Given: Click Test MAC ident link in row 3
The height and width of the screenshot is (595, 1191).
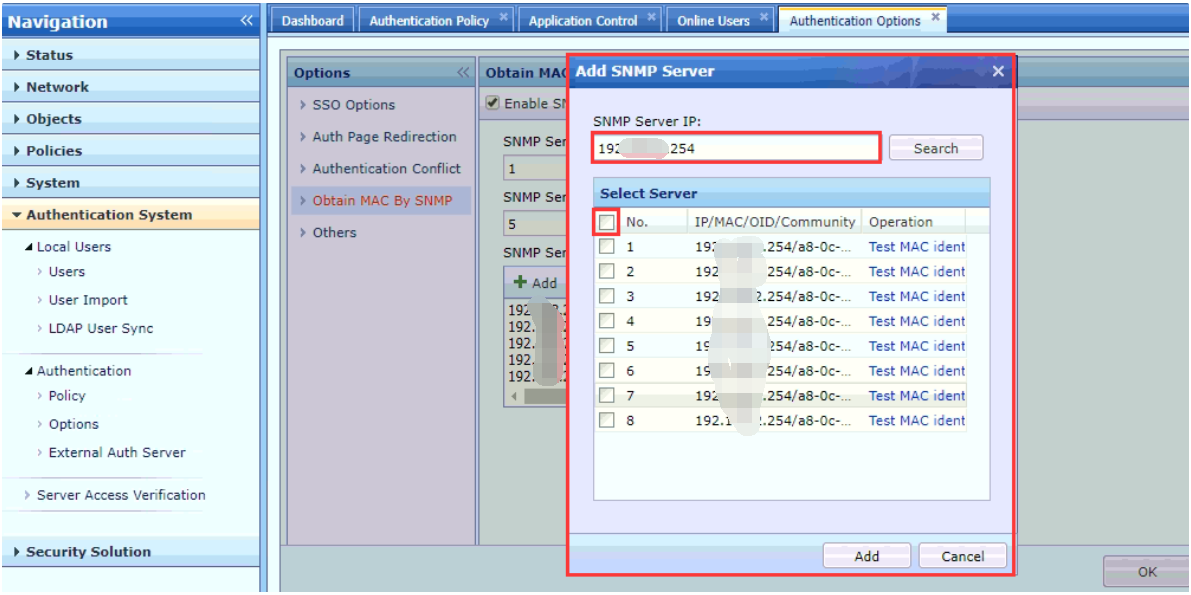Looking at the screenshot, I should tap(916, 296).
